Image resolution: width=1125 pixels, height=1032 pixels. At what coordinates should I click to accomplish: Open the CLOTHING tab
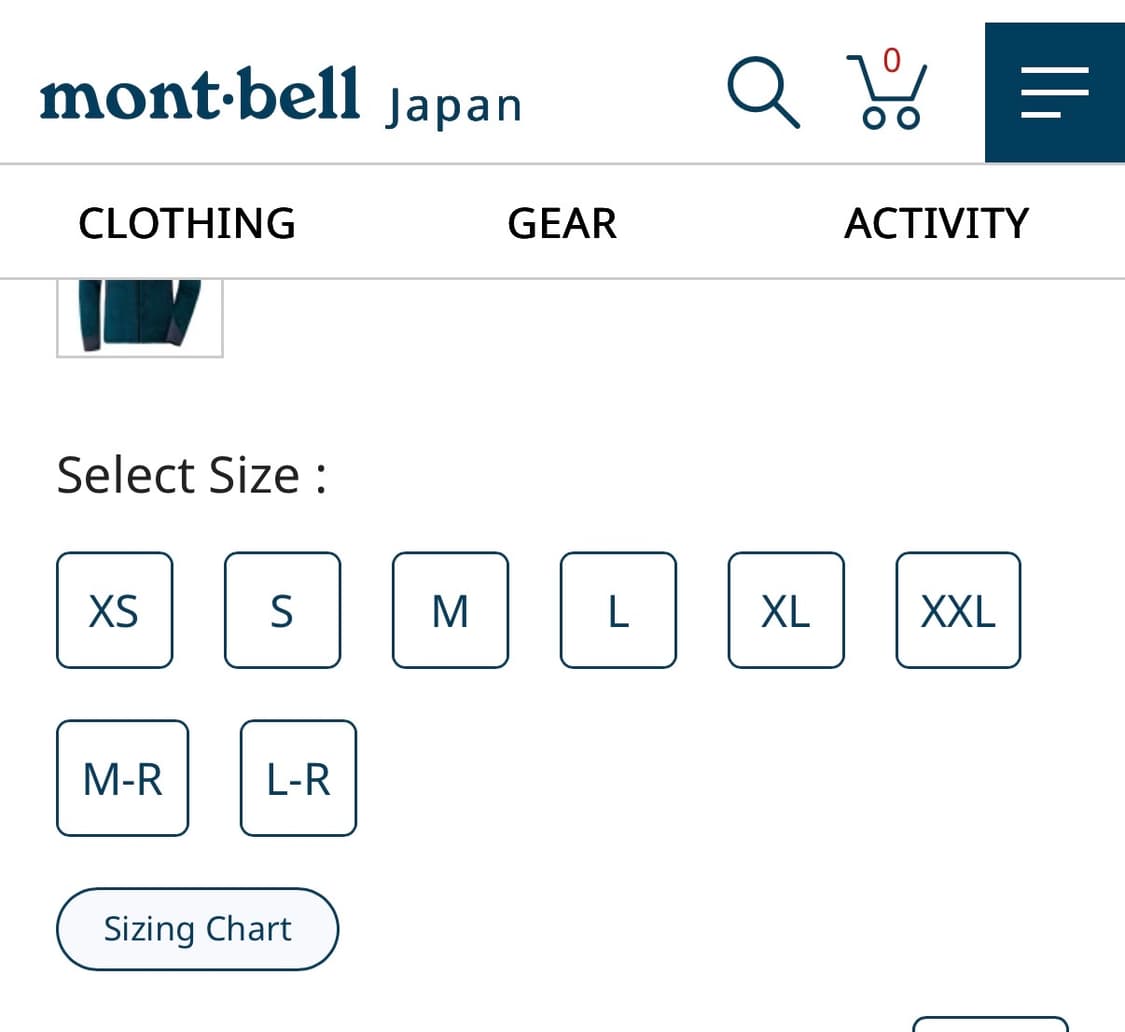187,223
